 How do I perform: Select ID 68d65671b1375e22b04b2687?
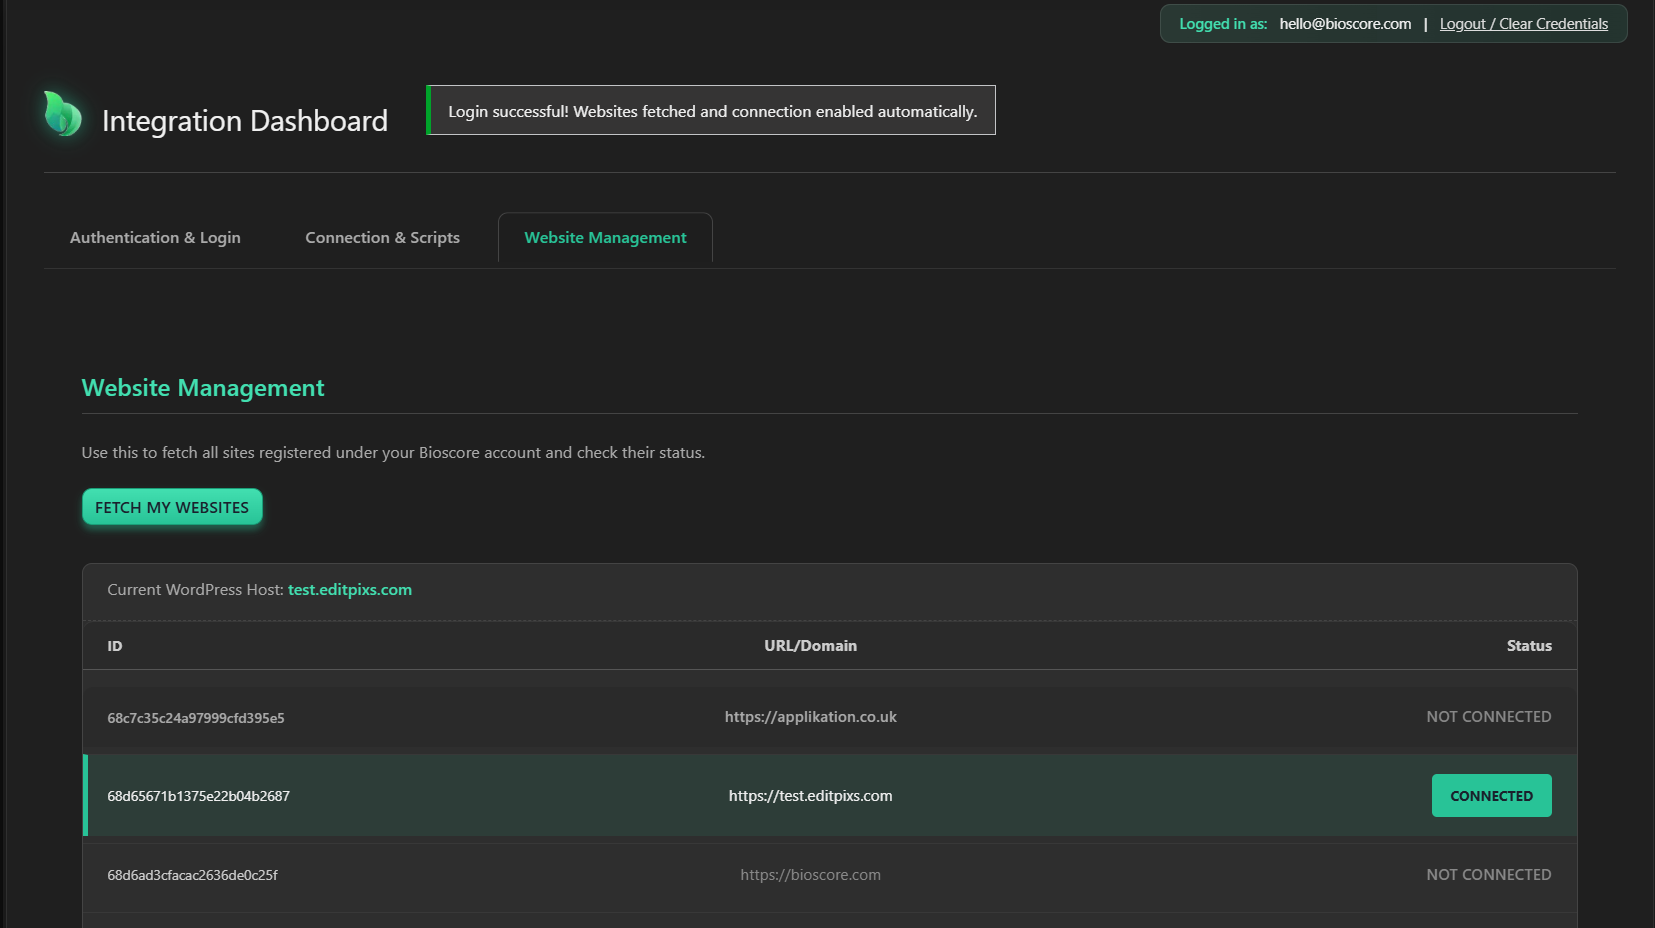click(198, 796)
